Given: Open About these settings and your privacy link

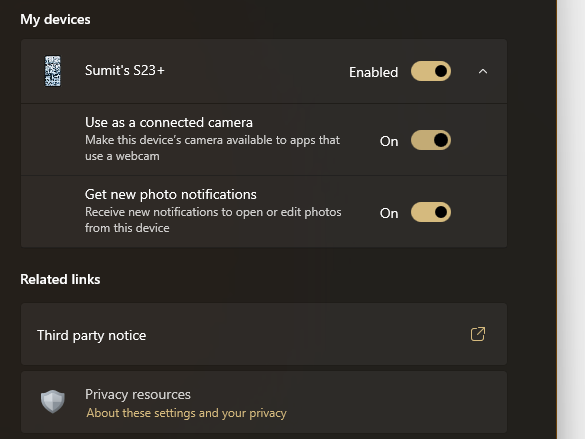Looking at the screenshot, I should click(x=187, y=413).
